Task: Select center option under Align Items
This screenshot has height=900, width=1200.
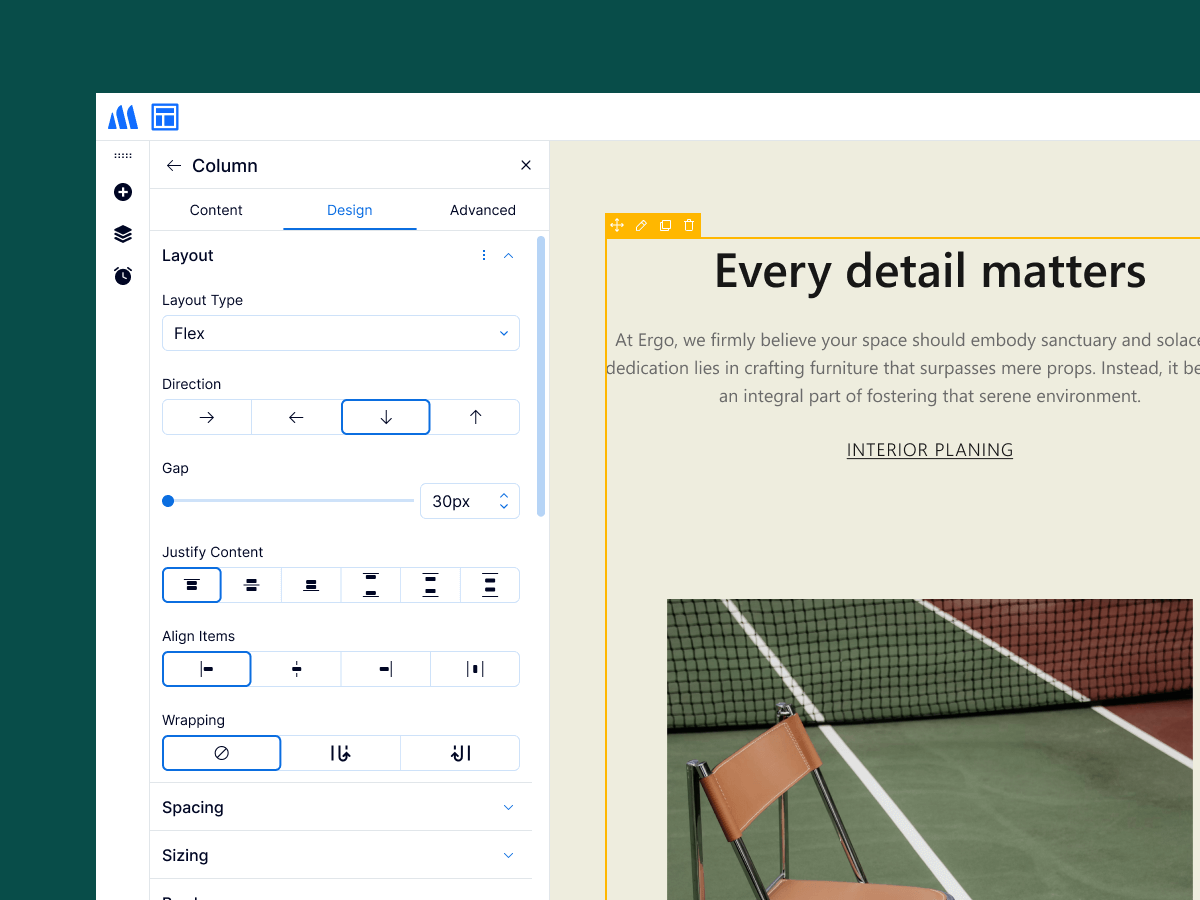Action: 296,670
